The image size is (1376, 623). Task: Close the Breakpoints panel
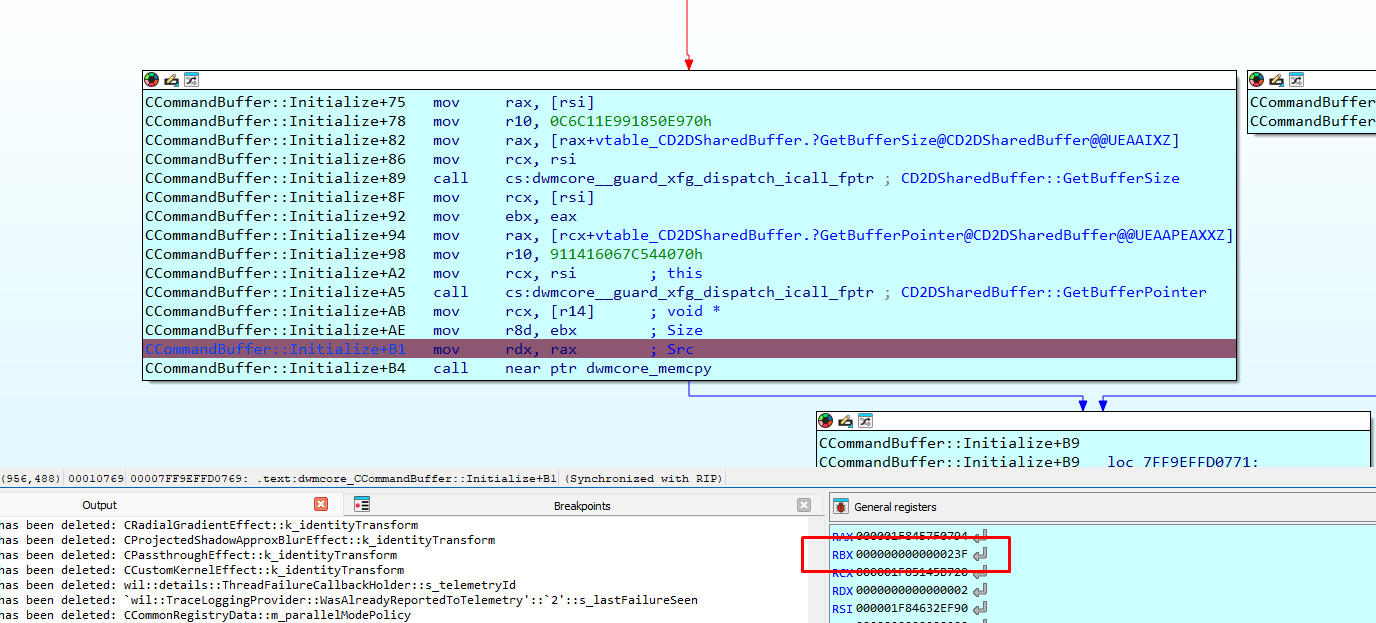tap(804, 505)
